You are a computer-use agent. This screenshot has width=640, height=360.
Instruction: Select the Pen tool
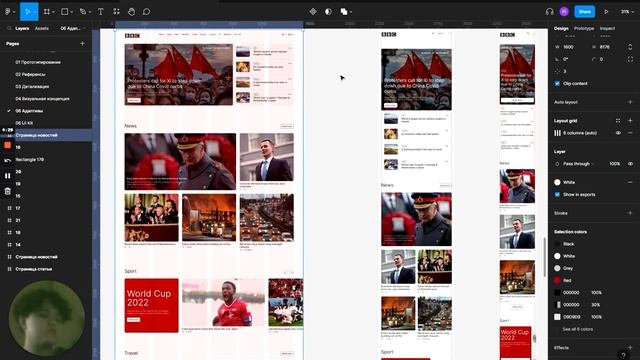click(83, 12)
